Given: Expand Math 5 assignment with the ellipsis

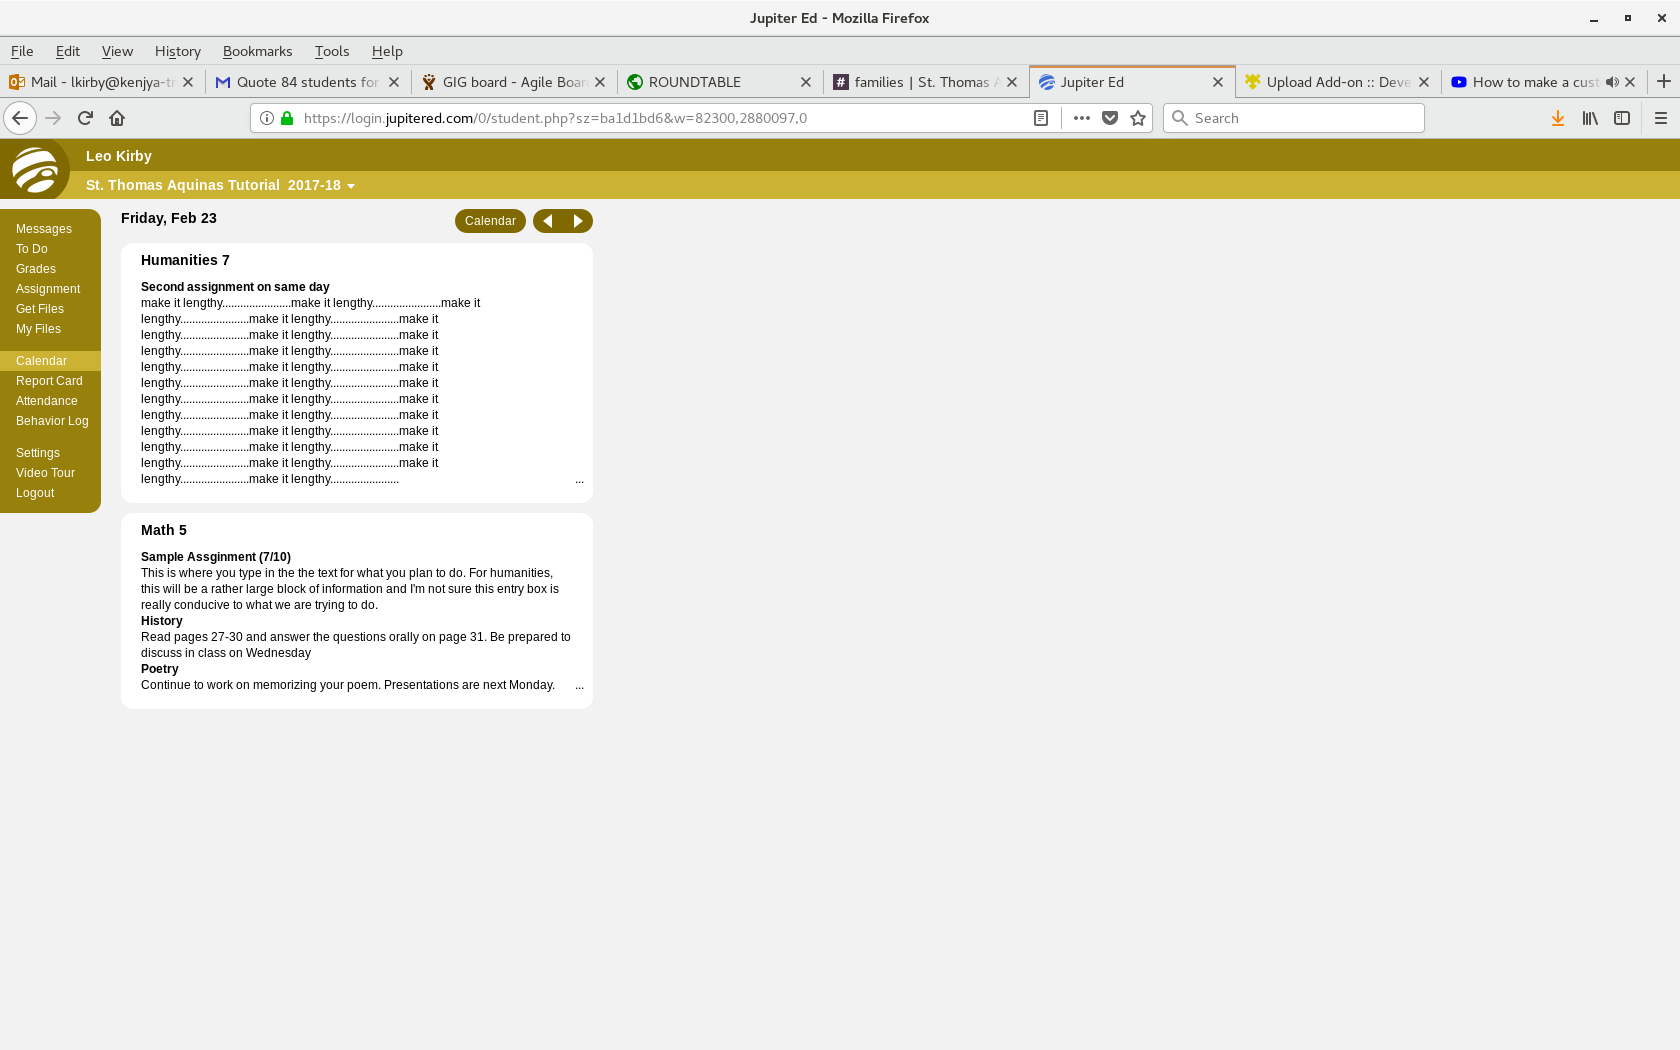Looking at the screenshot, I should (x=579, y=686).
